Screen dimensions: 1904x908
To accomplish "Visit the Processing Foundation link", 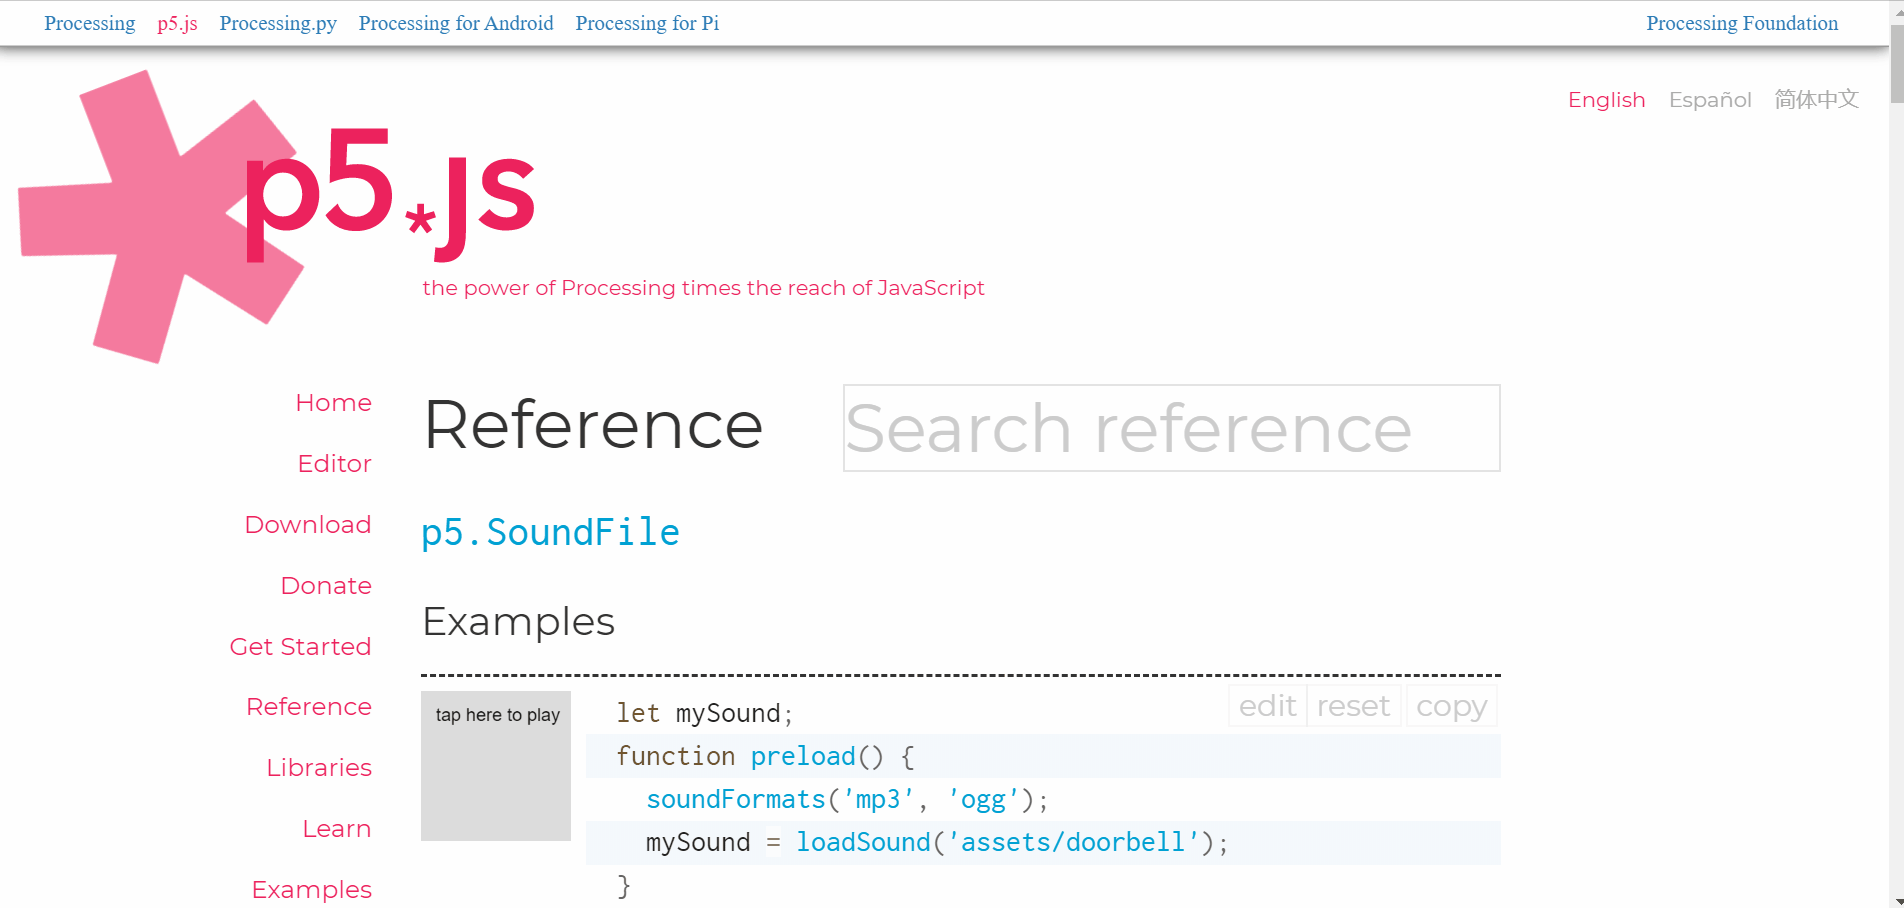I will pos(1742,23).
